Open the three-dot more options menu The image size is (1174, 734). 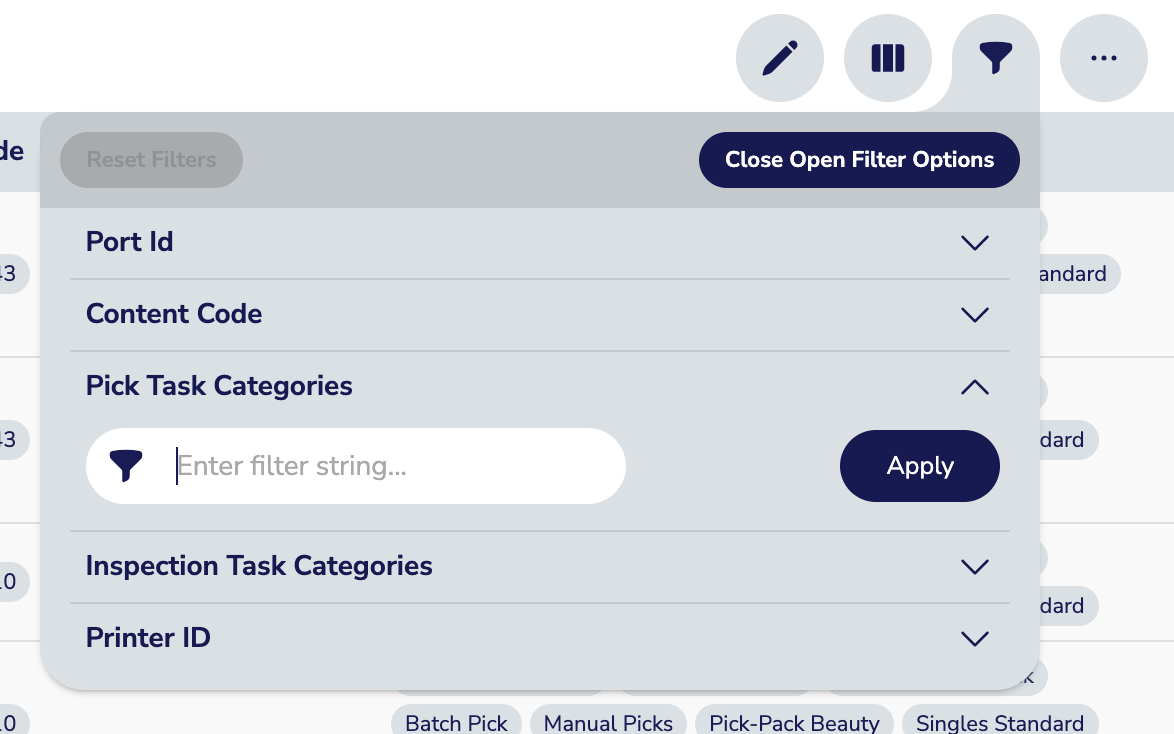(x=1104, y=58)
